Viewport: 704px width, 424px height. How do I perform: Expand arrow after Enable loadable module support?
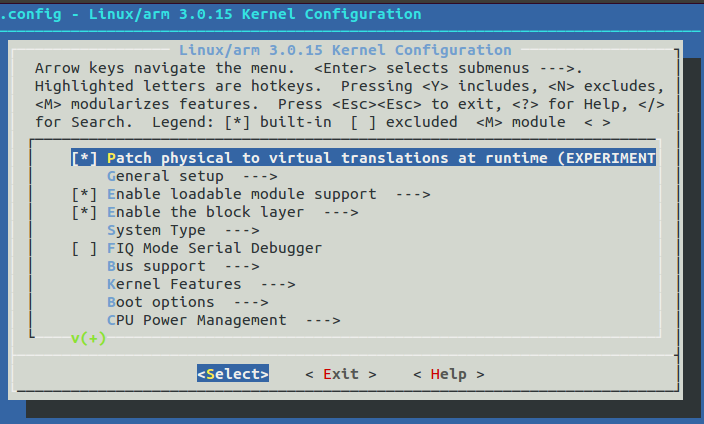coord(413,194)
